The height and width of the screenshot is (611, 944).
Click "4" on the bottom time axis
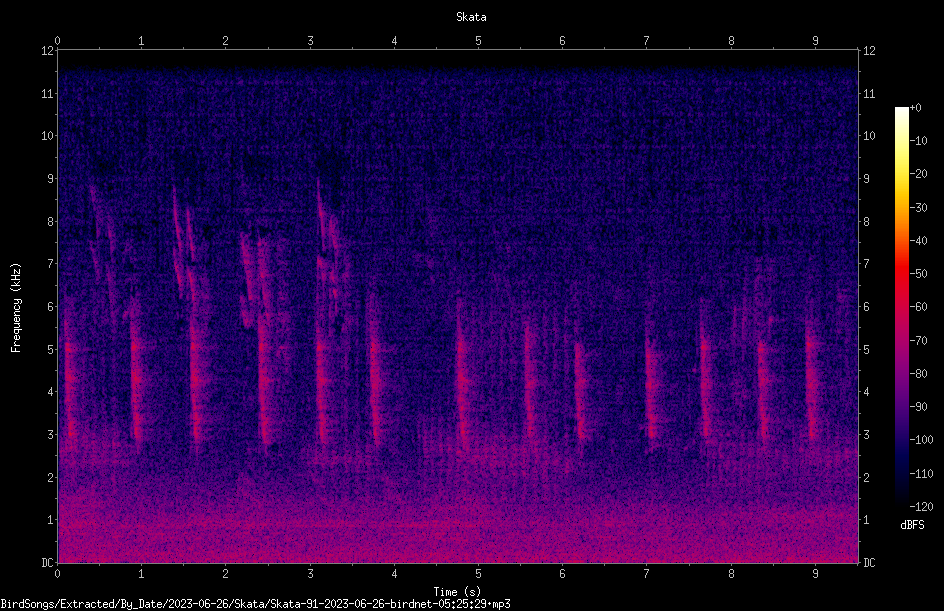(x=394, y=574)
